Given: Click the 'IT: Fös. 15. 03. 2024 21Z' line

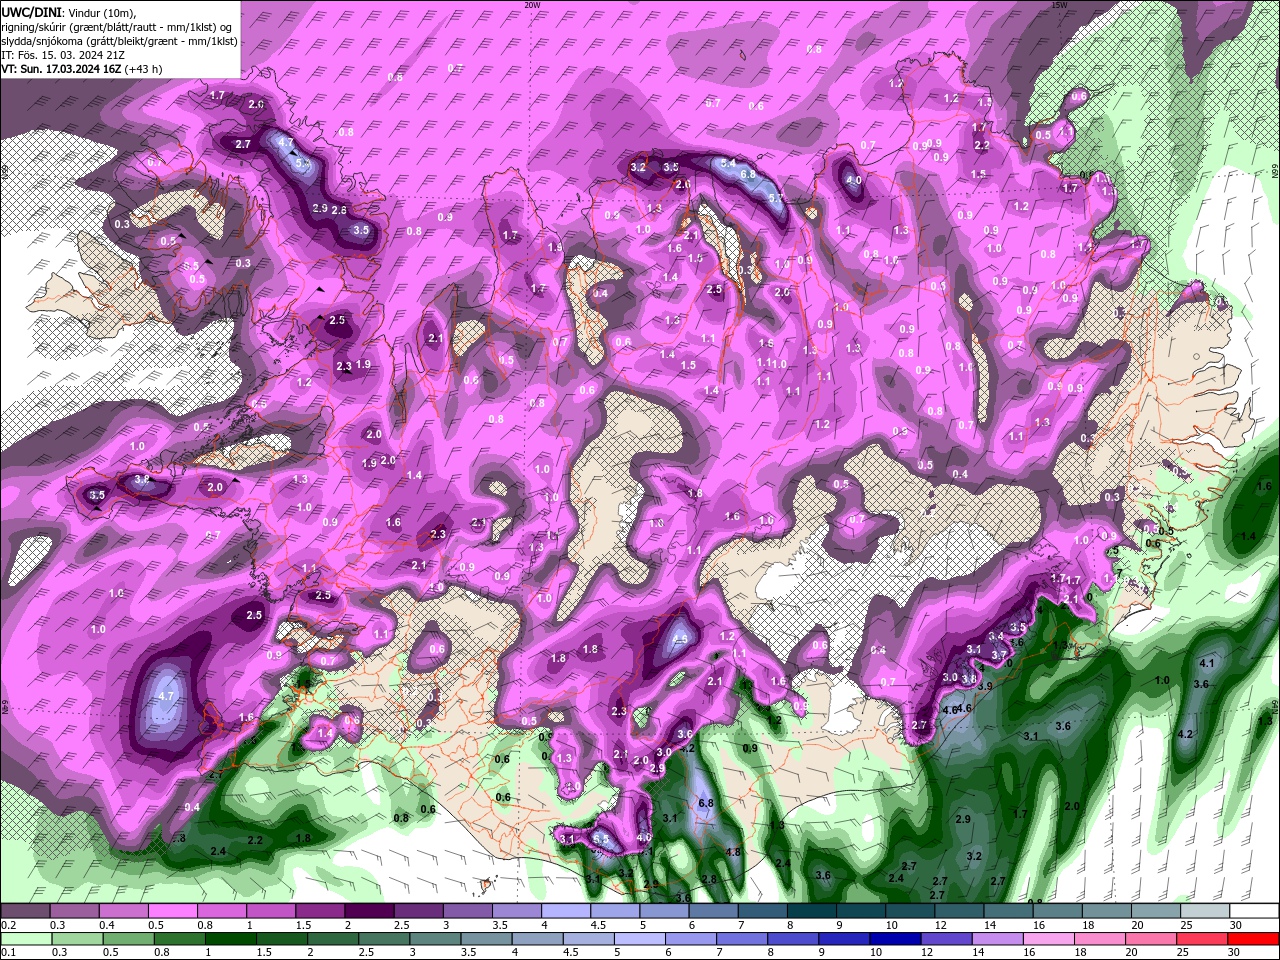Looking at the screenshot, I should 63,55.
